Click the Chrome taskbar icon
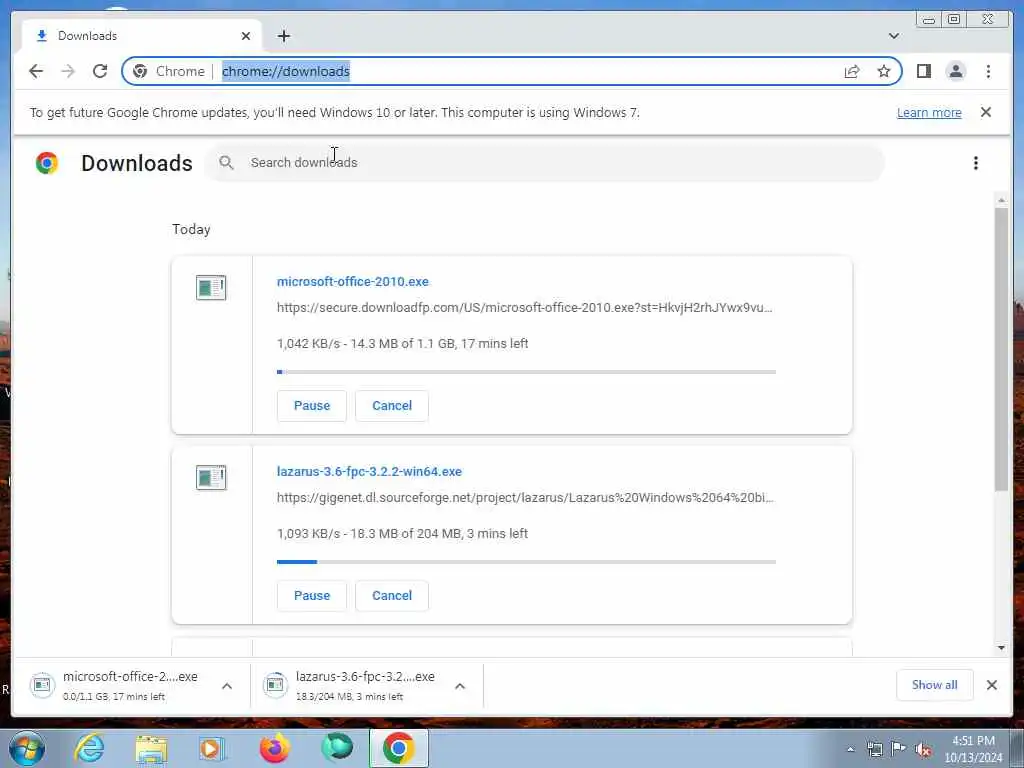1024x768 pixels. point(398,748)
